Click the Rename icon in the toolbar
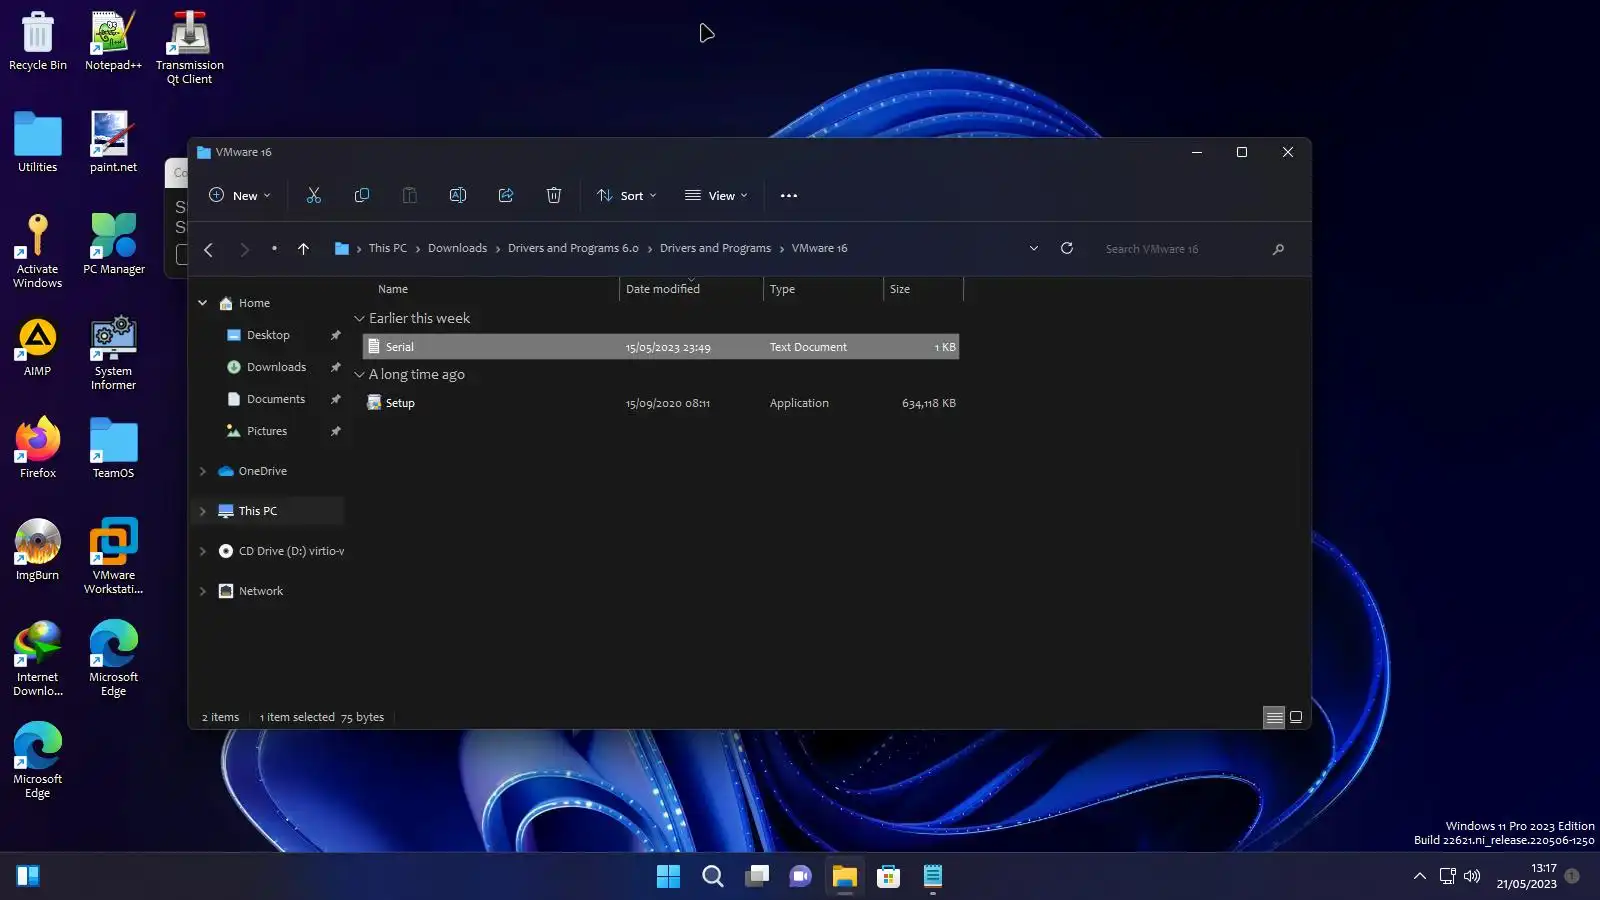 coord(458,196)
